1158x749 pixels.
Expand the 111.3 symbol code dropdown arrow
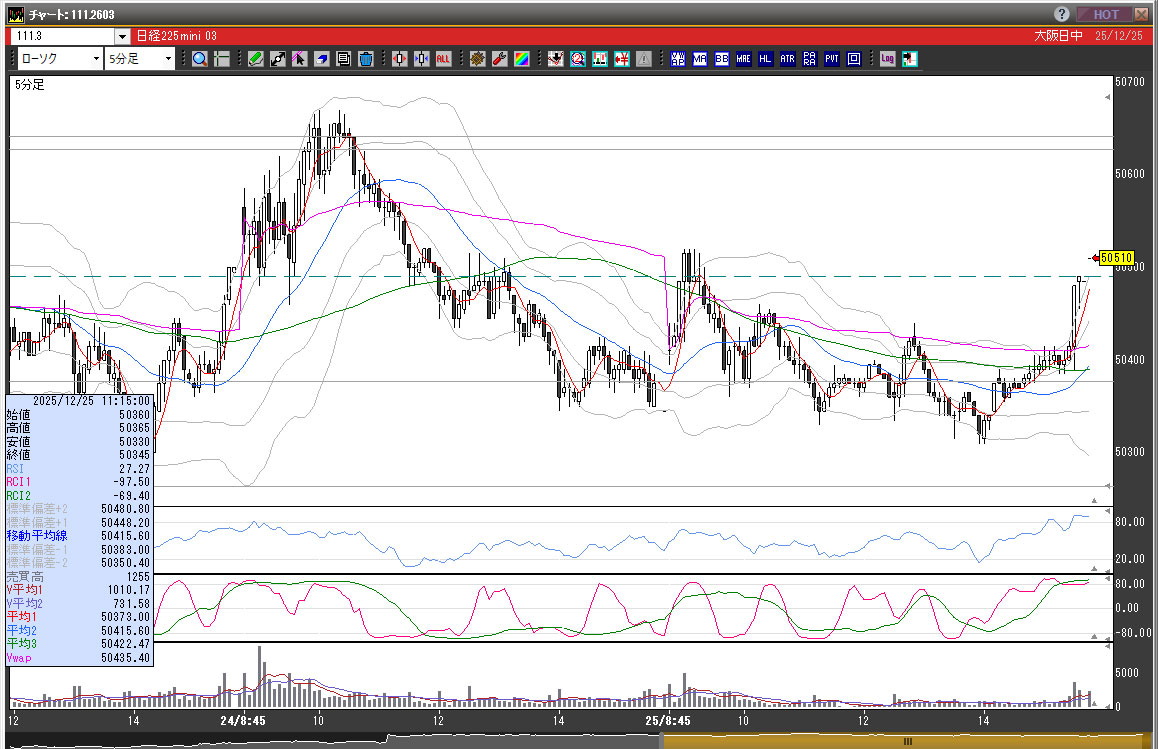pyautogui.click(x=122, y=37)
